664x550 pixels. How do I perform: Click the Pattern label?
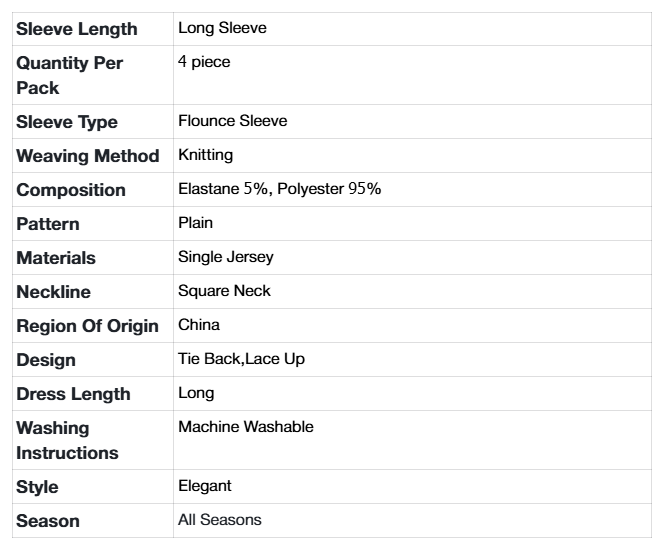48,224
